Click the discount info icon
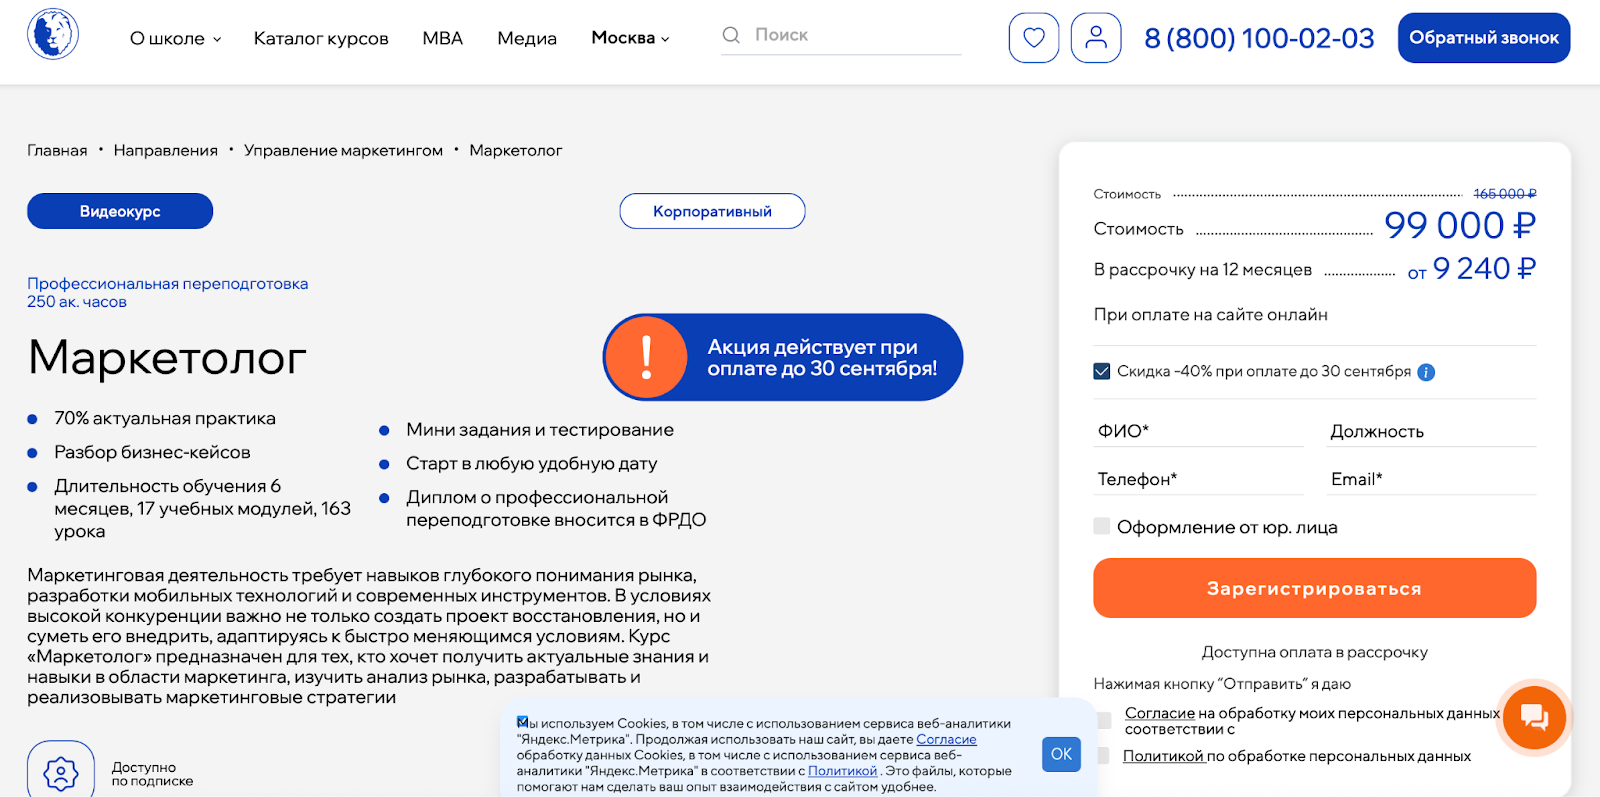The image size is (1600, 797). [1427, 372]
